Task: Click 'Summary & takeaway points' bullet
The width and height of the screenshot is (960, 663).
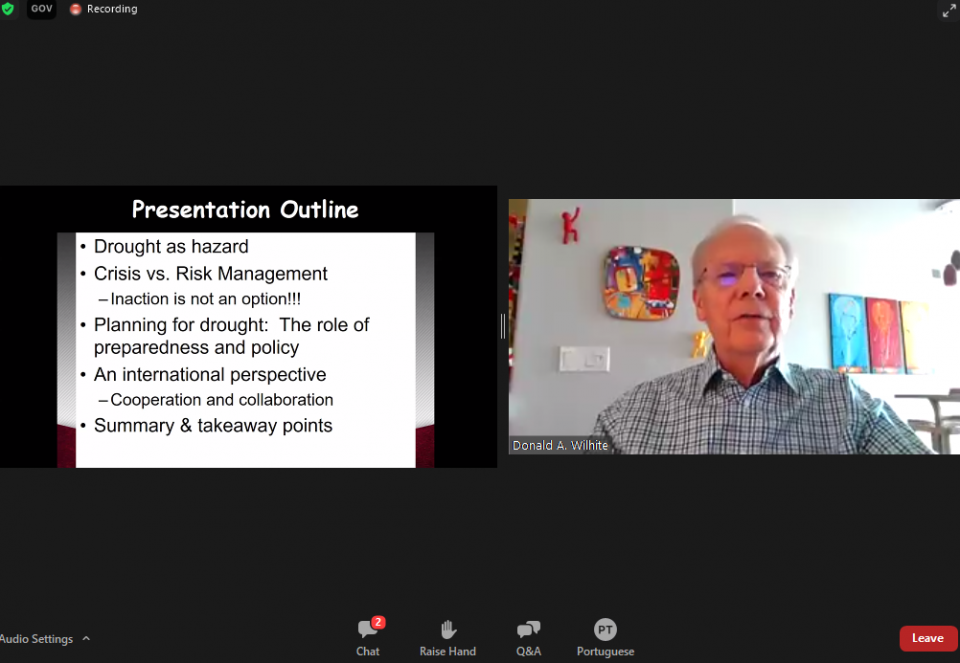Action: point(213,425)
